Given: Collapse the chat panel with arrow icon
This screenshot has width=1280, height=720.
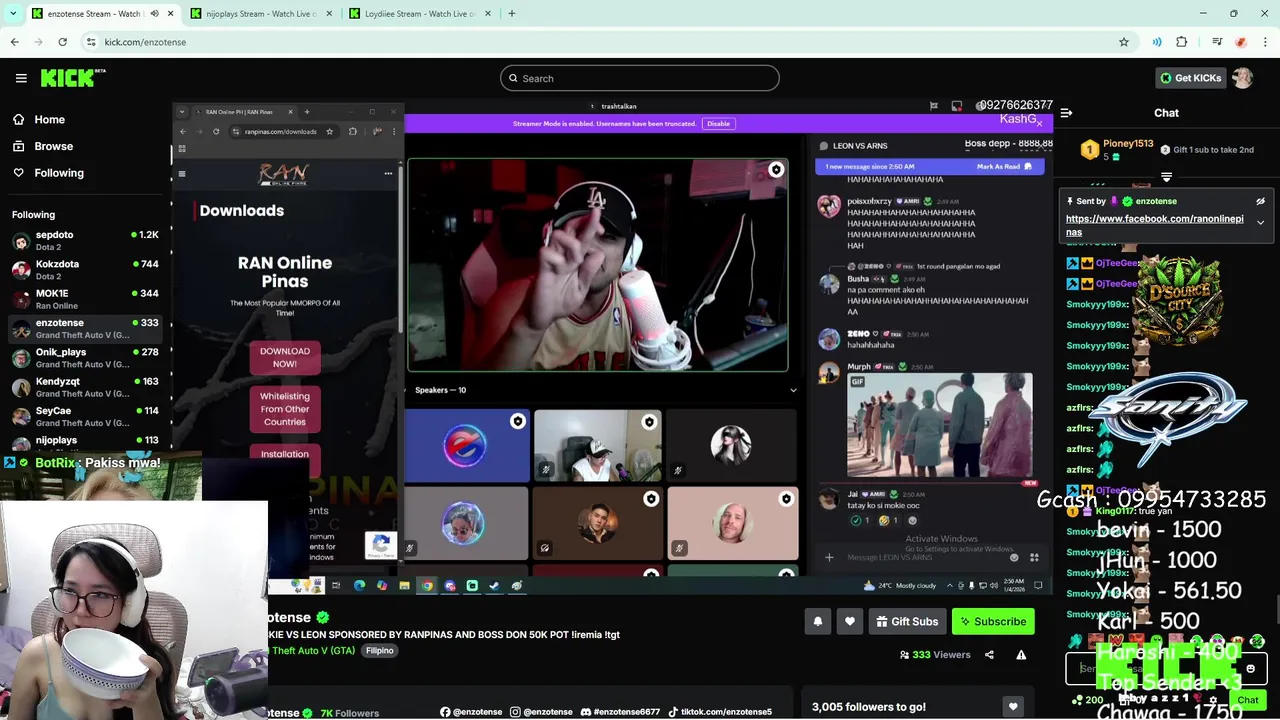Looking at the screenshot, I should pyautogui.click(x=1066, y=113).
